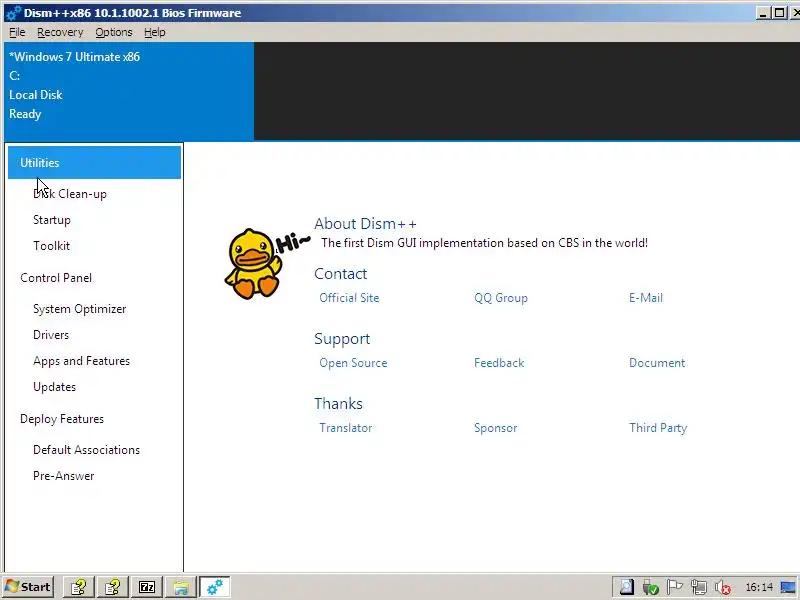Viewport: 800px width, 600px height.
Task: Click the Windows Start button
Action: [28, 587]
